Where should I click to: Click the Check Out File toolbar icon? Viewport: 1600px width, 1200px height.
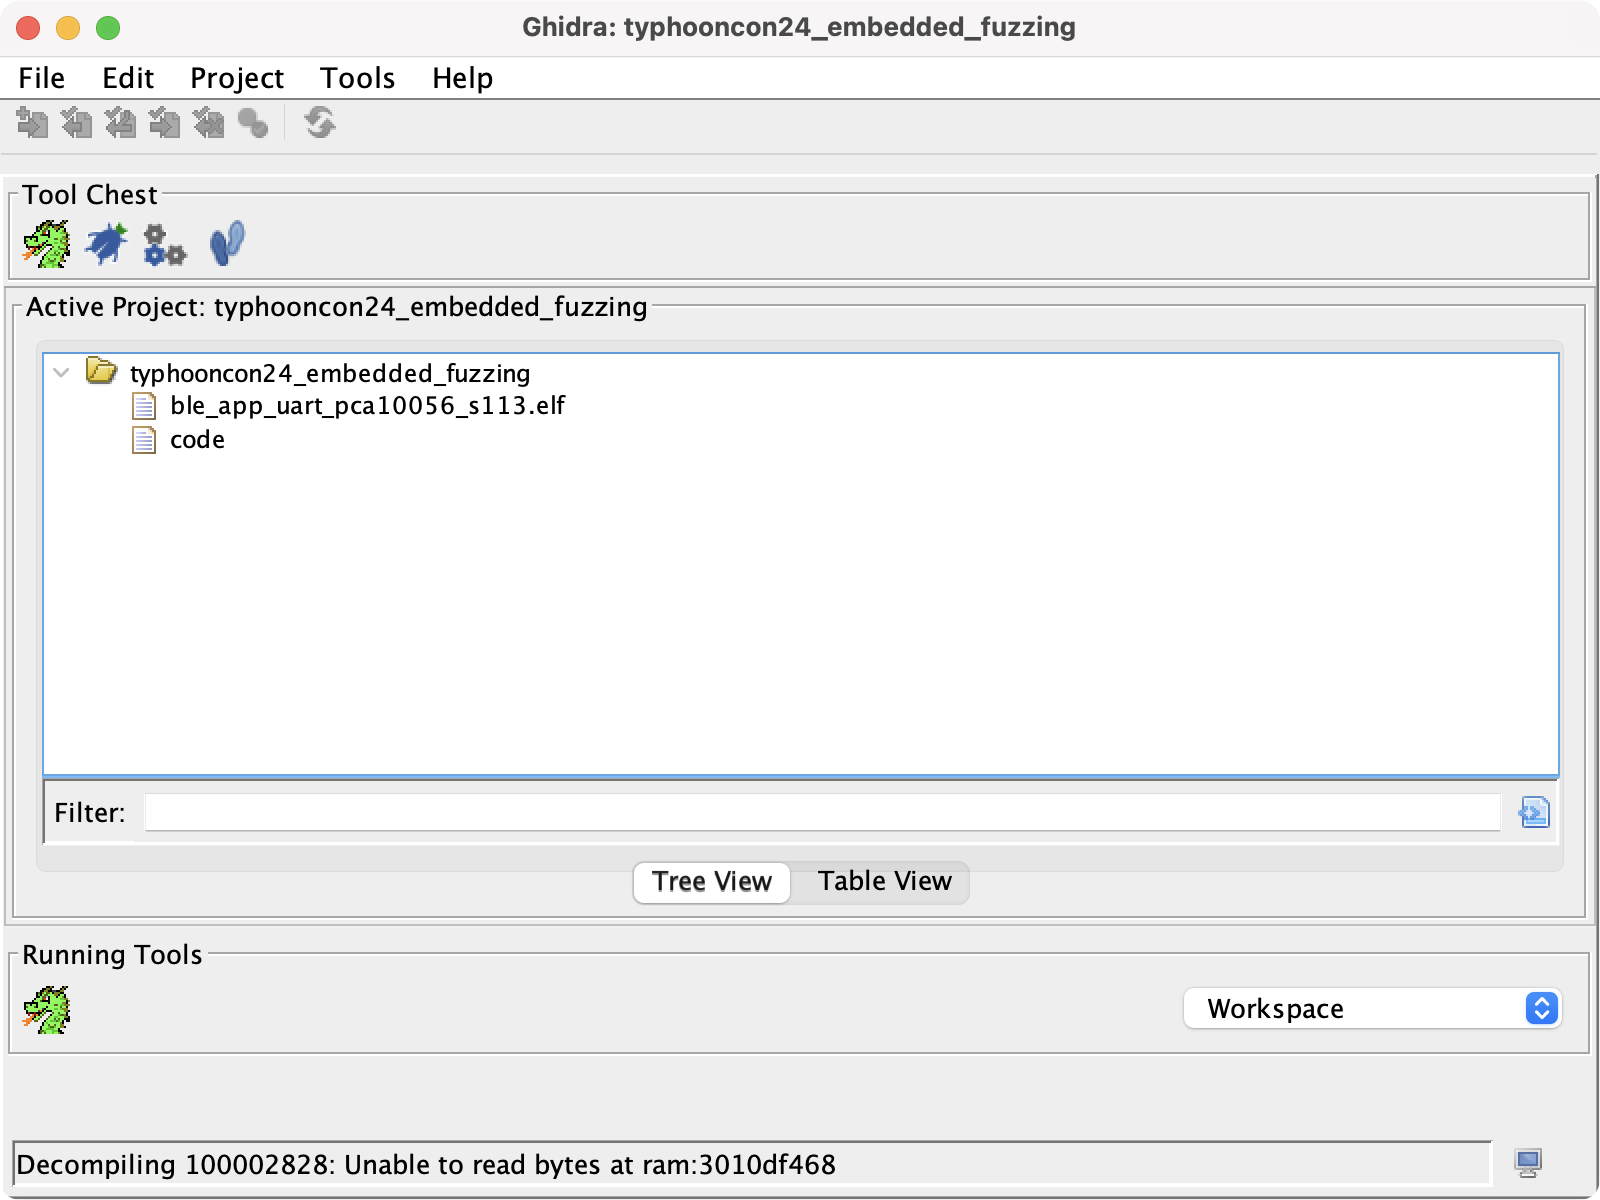pos(76,123)
